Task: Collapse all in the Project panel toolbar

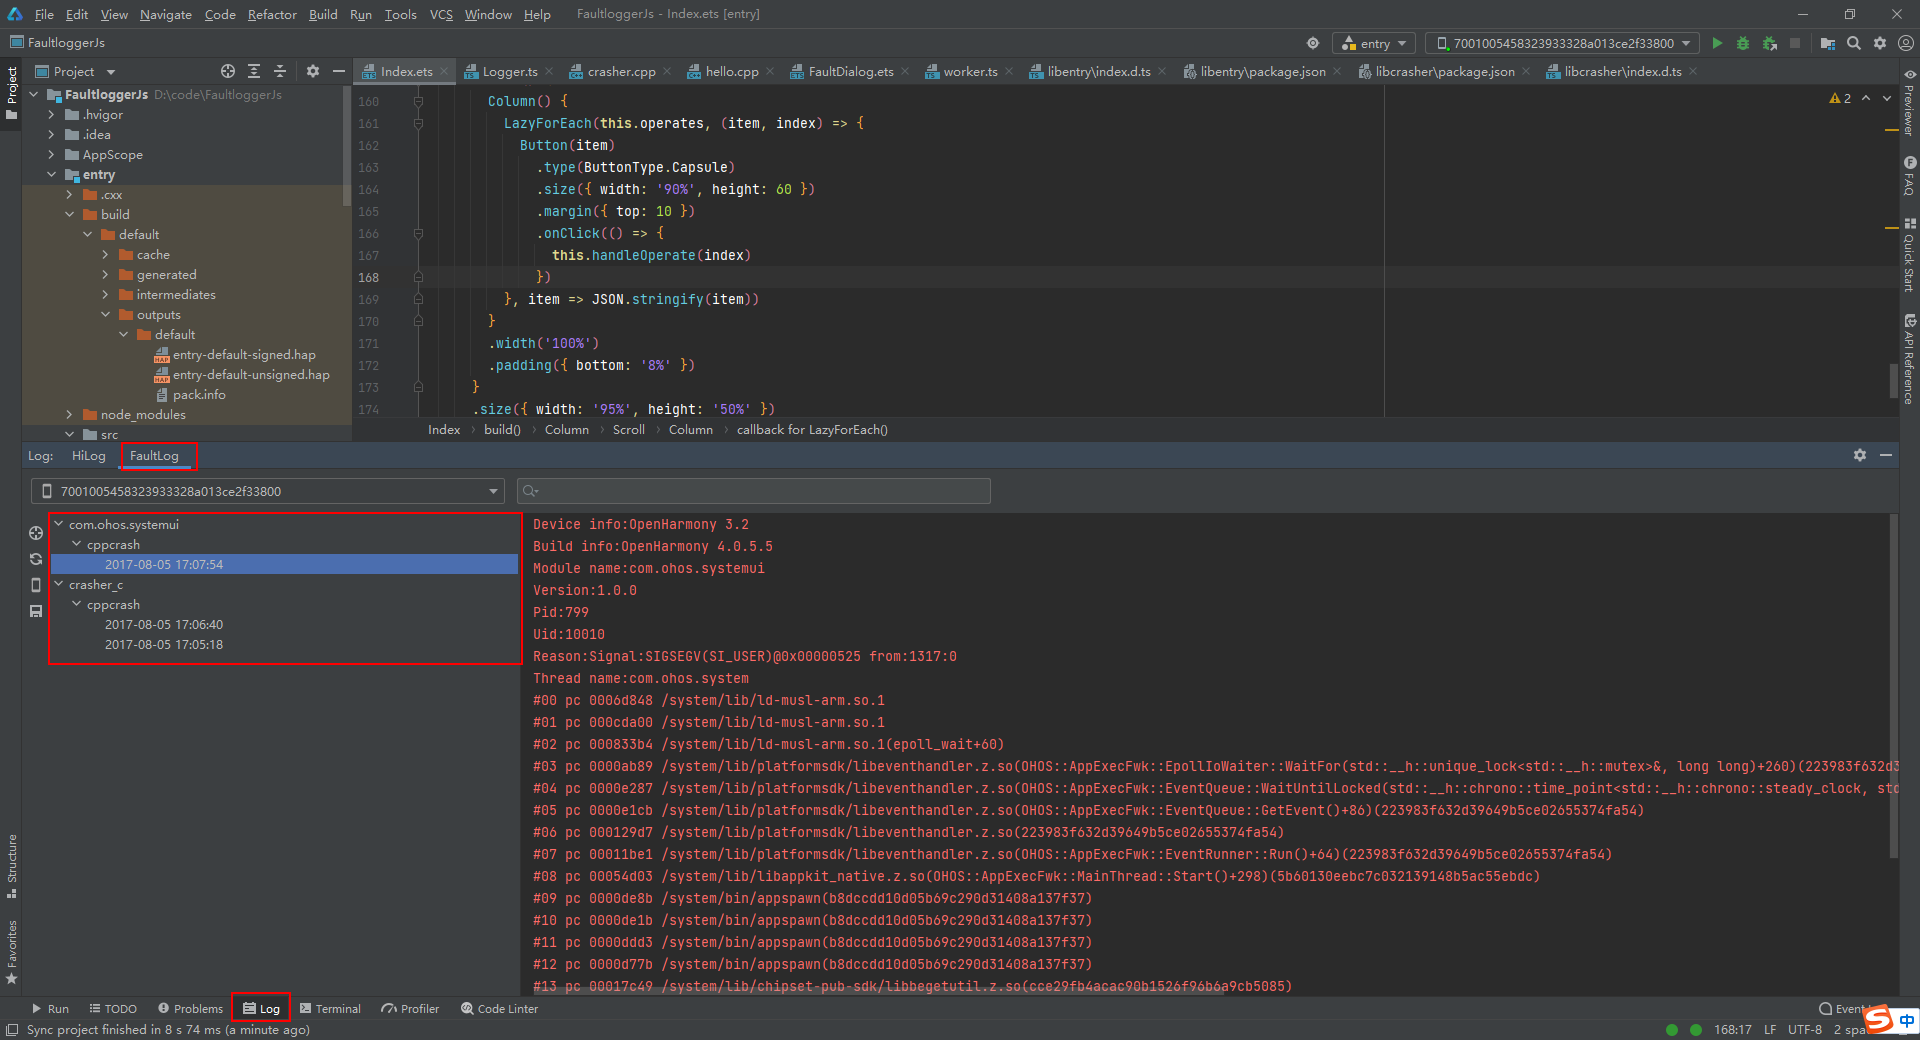Action: [x=280, y=71]
